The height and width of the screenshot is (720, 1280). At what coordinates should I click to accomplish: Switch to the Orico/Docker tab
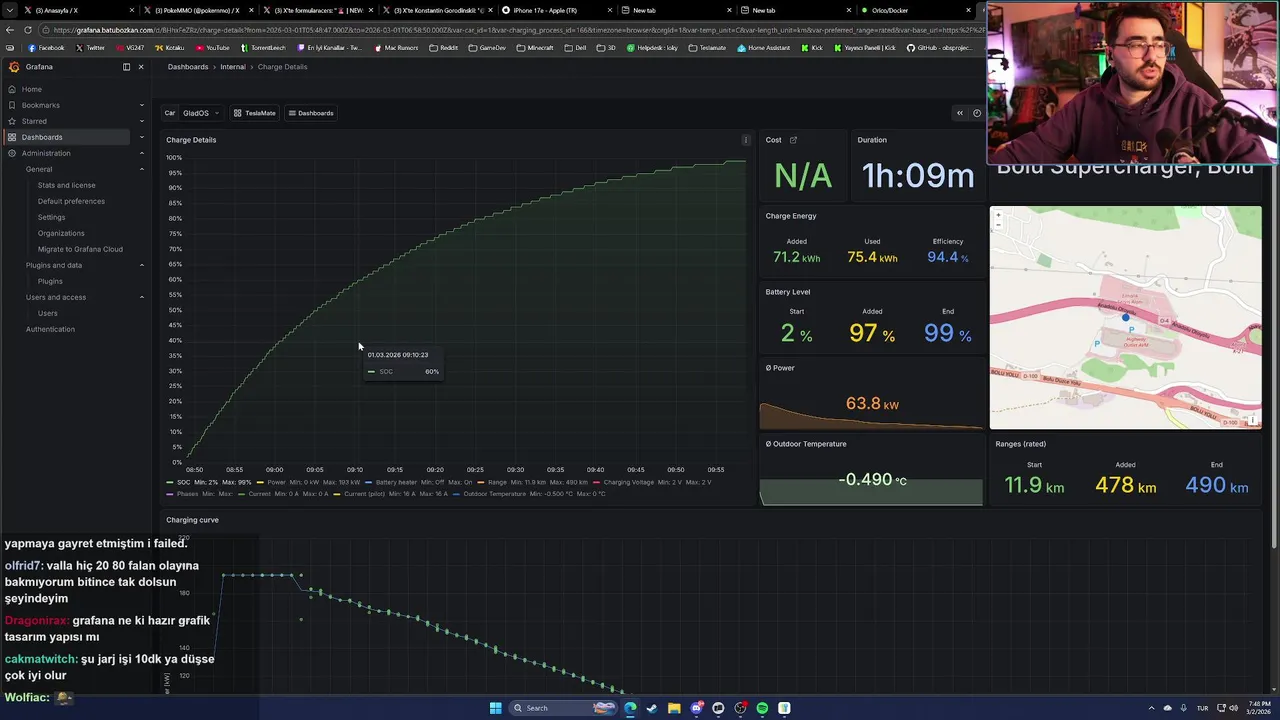pyautogui.click(x=915, y=10)
